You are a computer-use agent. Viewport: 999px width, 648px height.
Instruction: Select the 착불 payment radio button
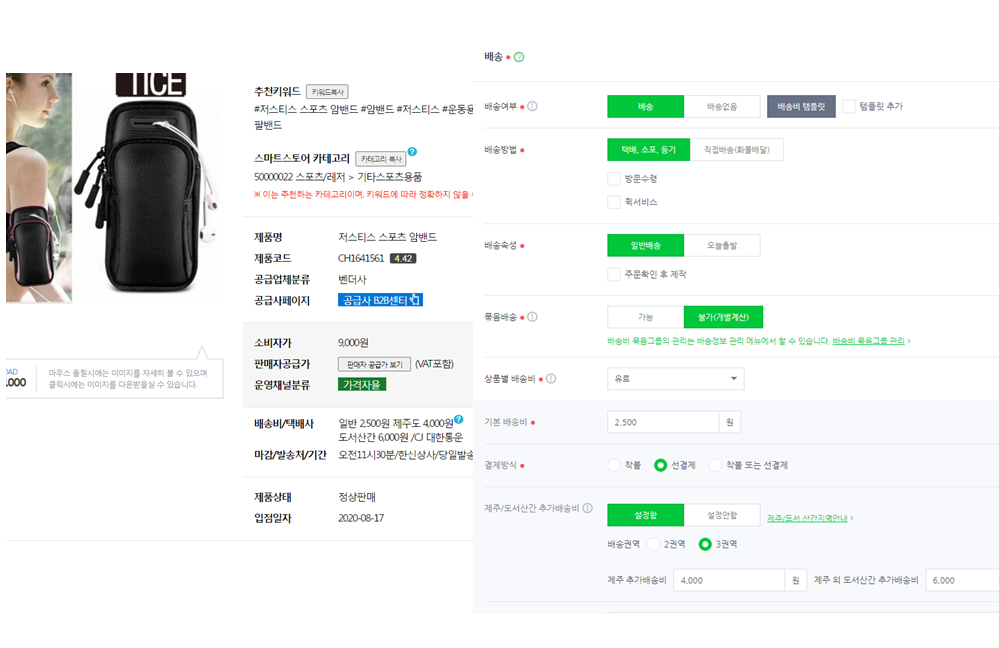coord(614,465)
